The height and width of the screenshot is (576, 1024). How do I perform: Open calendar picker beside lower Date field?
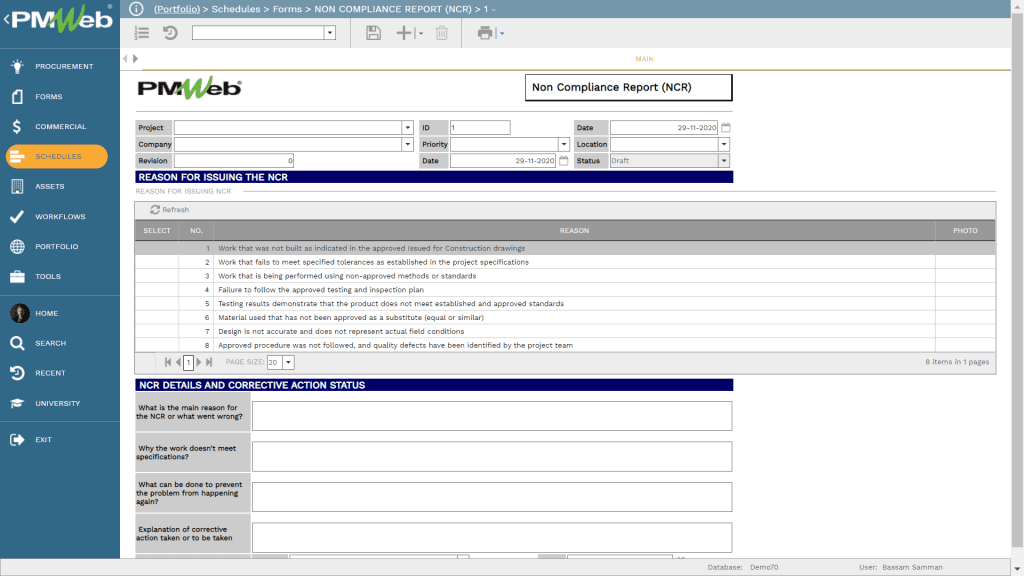click(x=564, y=161)
